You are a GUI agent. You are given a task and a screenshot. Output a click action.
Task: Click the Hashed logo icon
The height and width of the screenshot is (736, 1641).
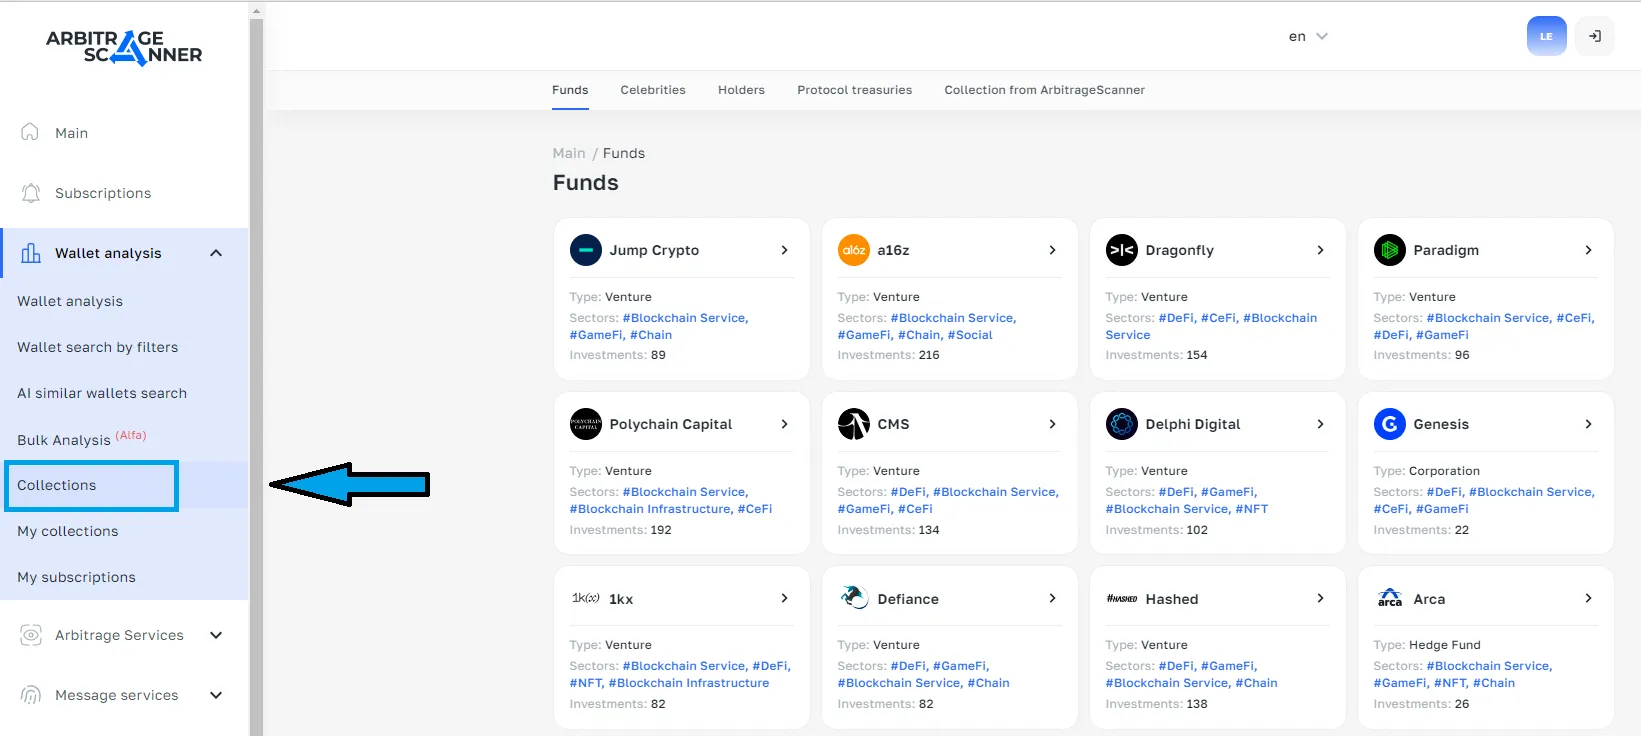click(1122, 598)
